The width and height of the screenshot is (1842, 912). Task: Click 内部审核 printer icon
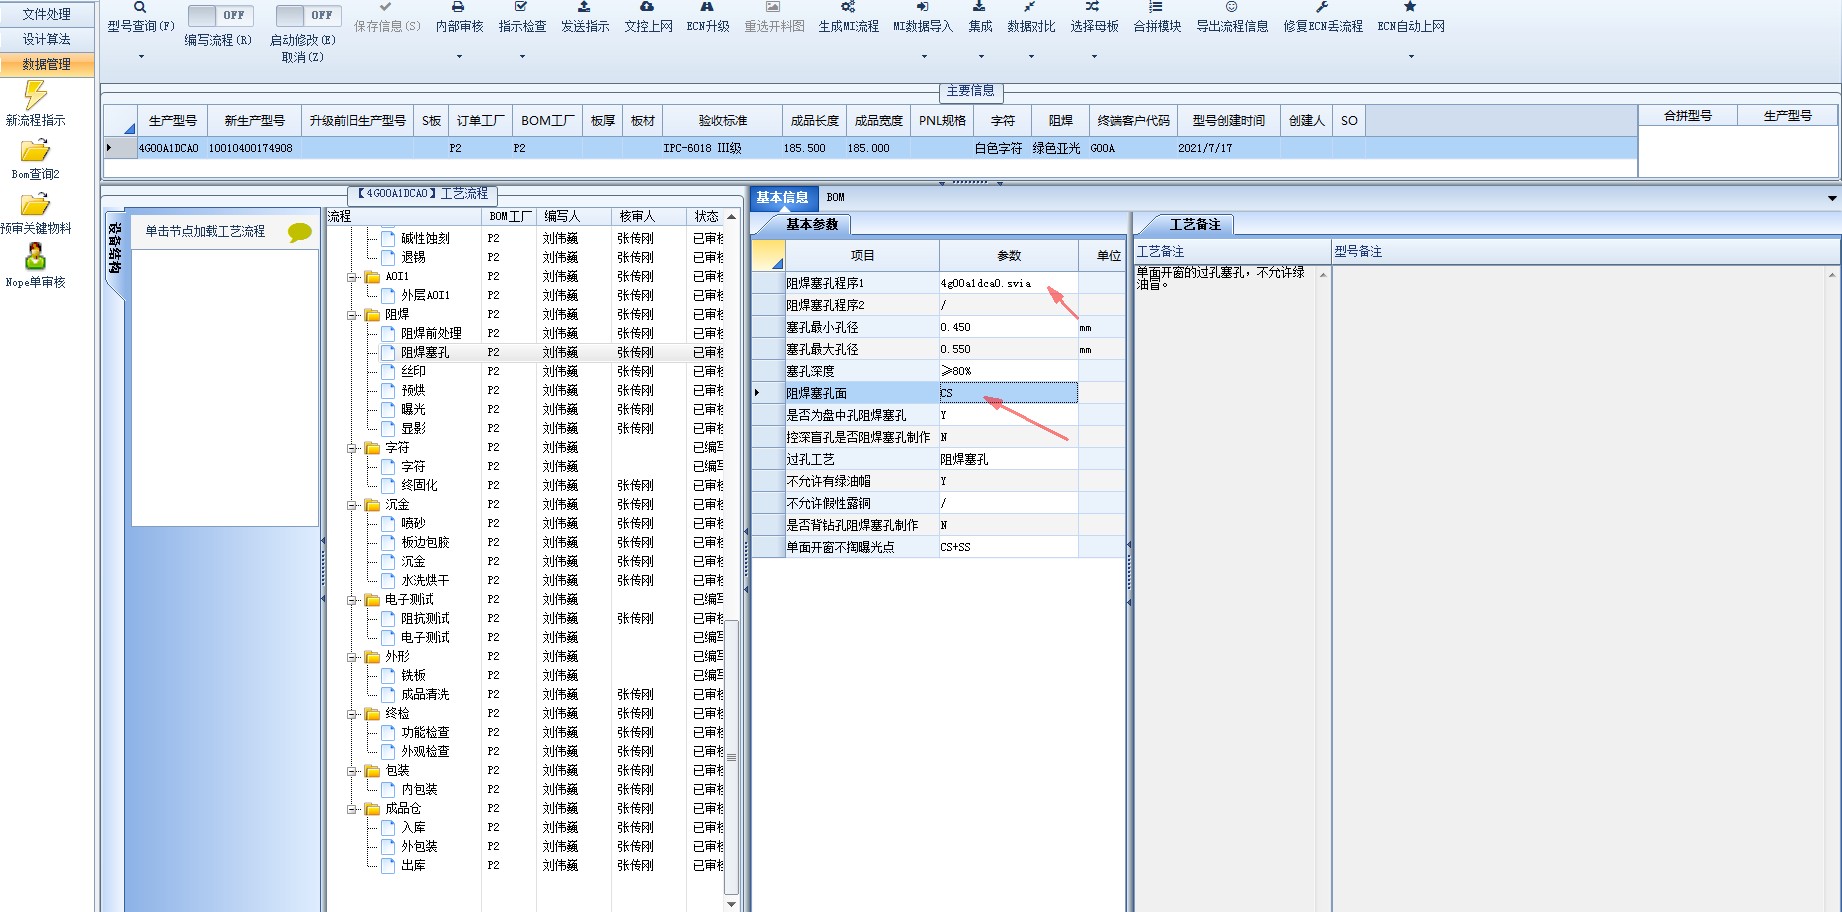458,7
